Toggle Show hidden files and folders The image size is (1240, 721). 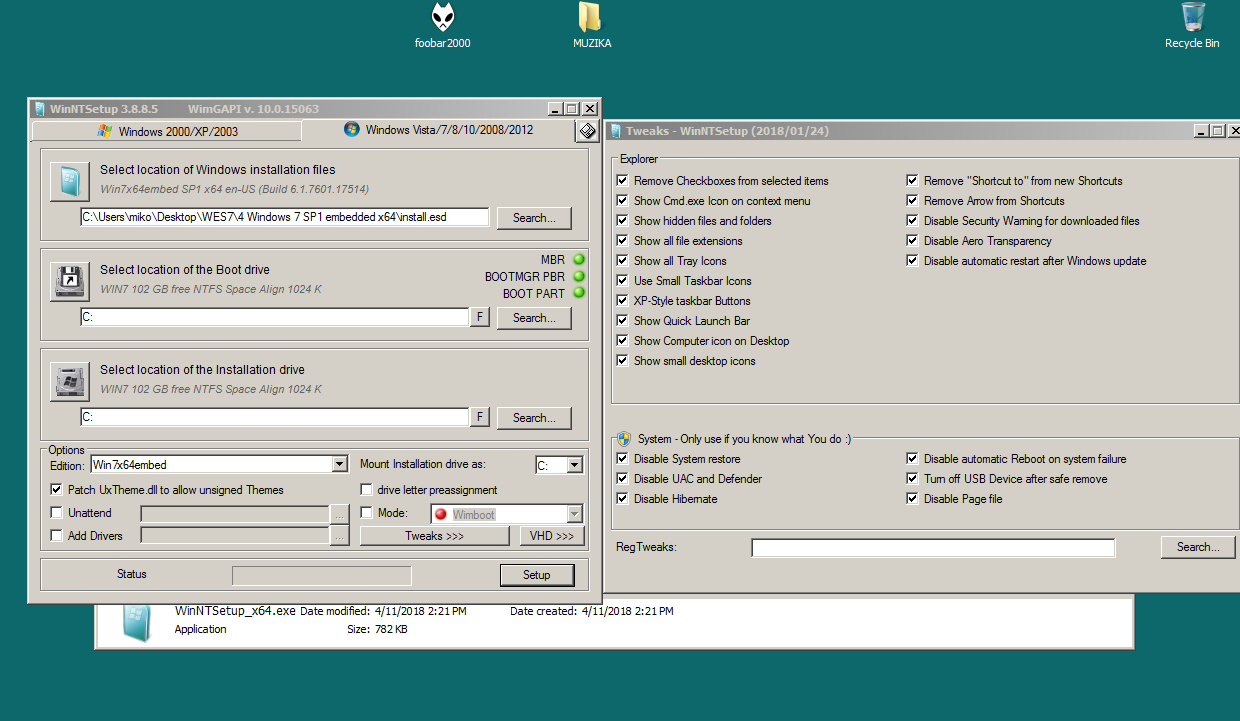(x=624, y=221)
